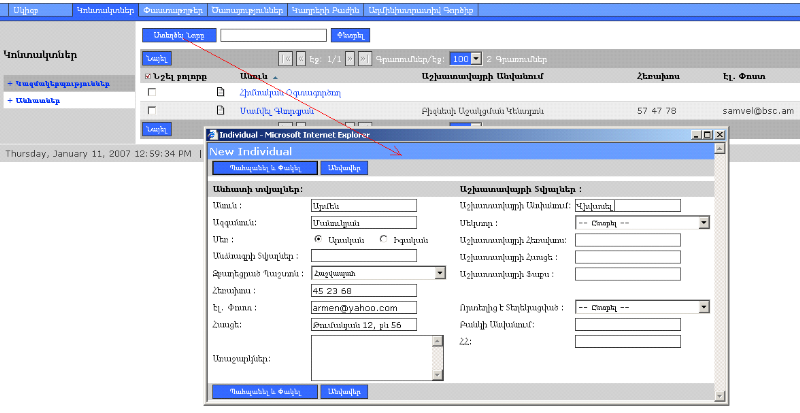Open industry dropdown below employer name field
This screenshot has width=800, height=413.
click(x=704, y=223)
